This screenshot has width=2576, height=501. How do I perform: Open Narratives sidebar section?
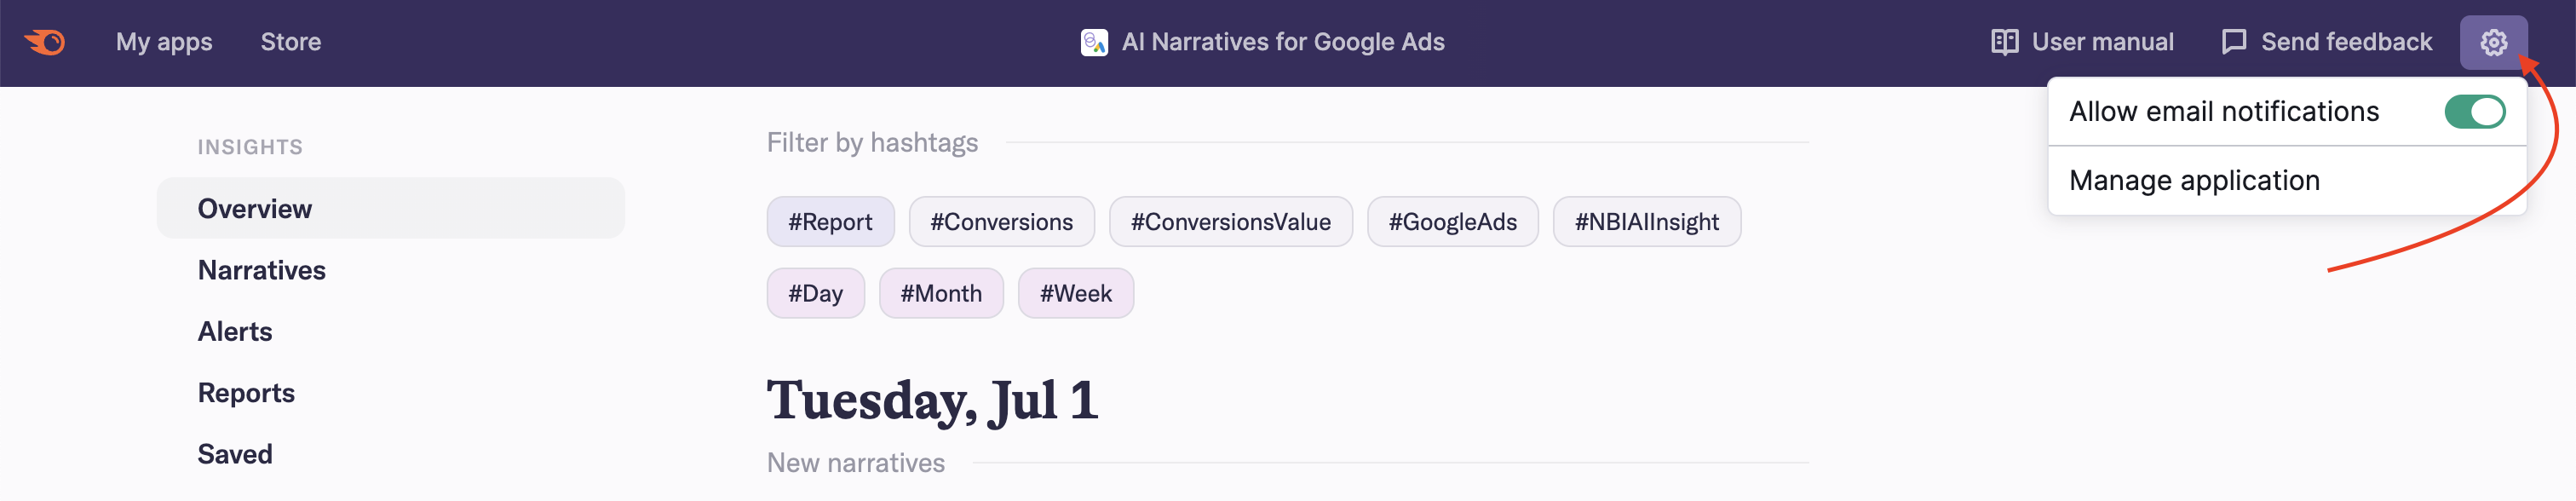coord(262,270)
